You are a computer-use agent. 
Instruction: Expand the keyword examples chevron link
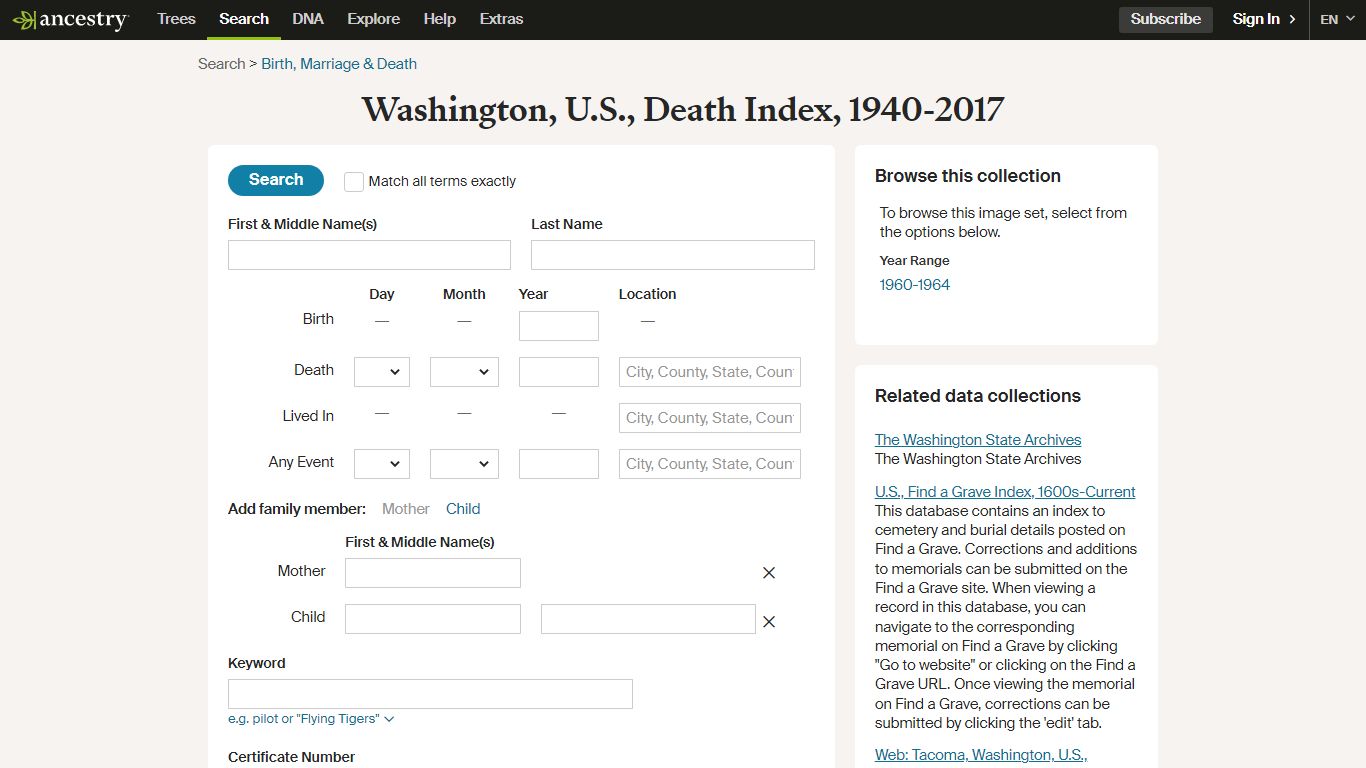click(311, 719)
